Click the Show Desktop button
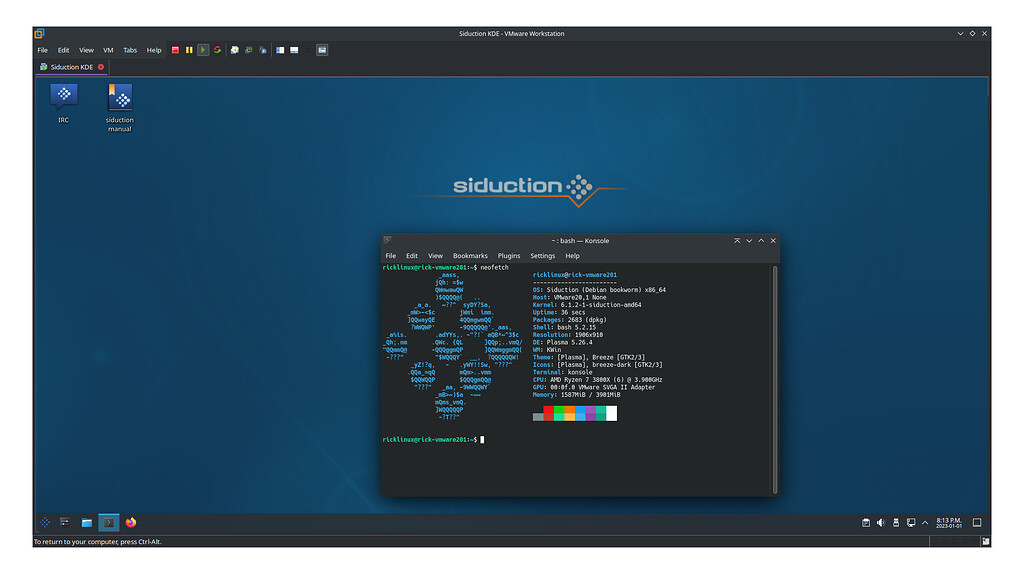This screenshot has width=1024, height=586. (976, 522)
